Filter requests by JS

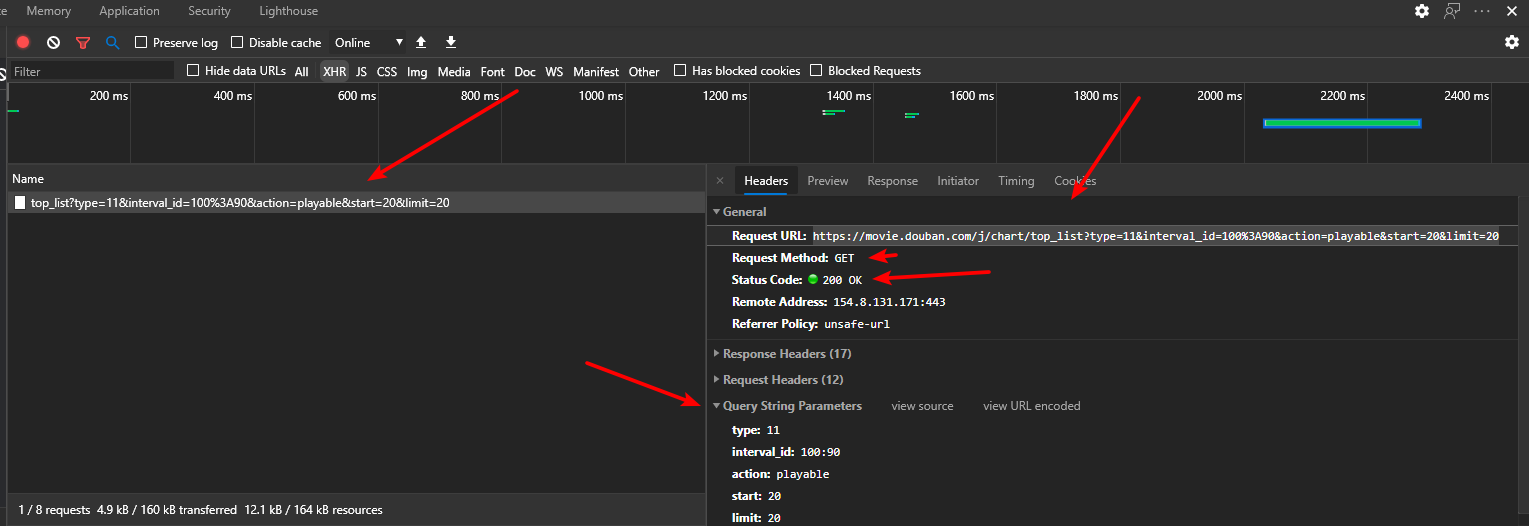361,72
